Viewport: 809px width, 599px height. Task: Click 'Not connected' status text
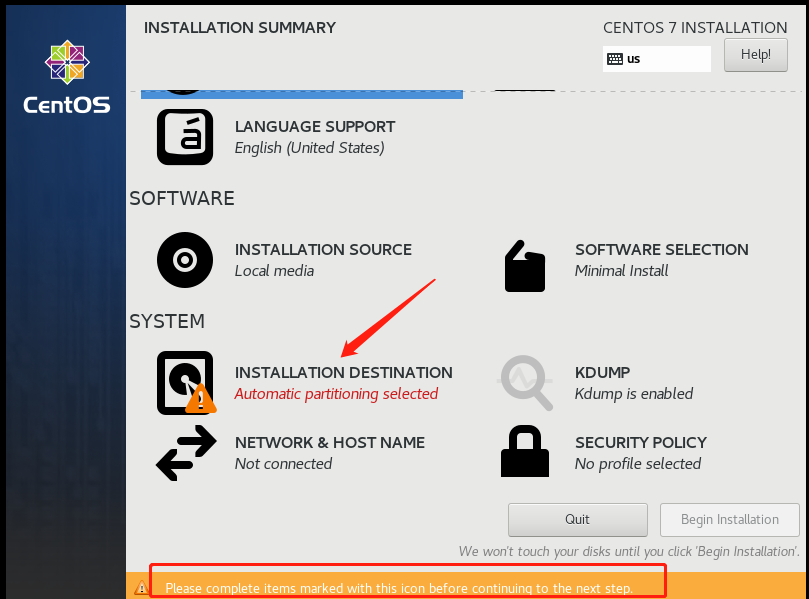[x=283, y=464]
